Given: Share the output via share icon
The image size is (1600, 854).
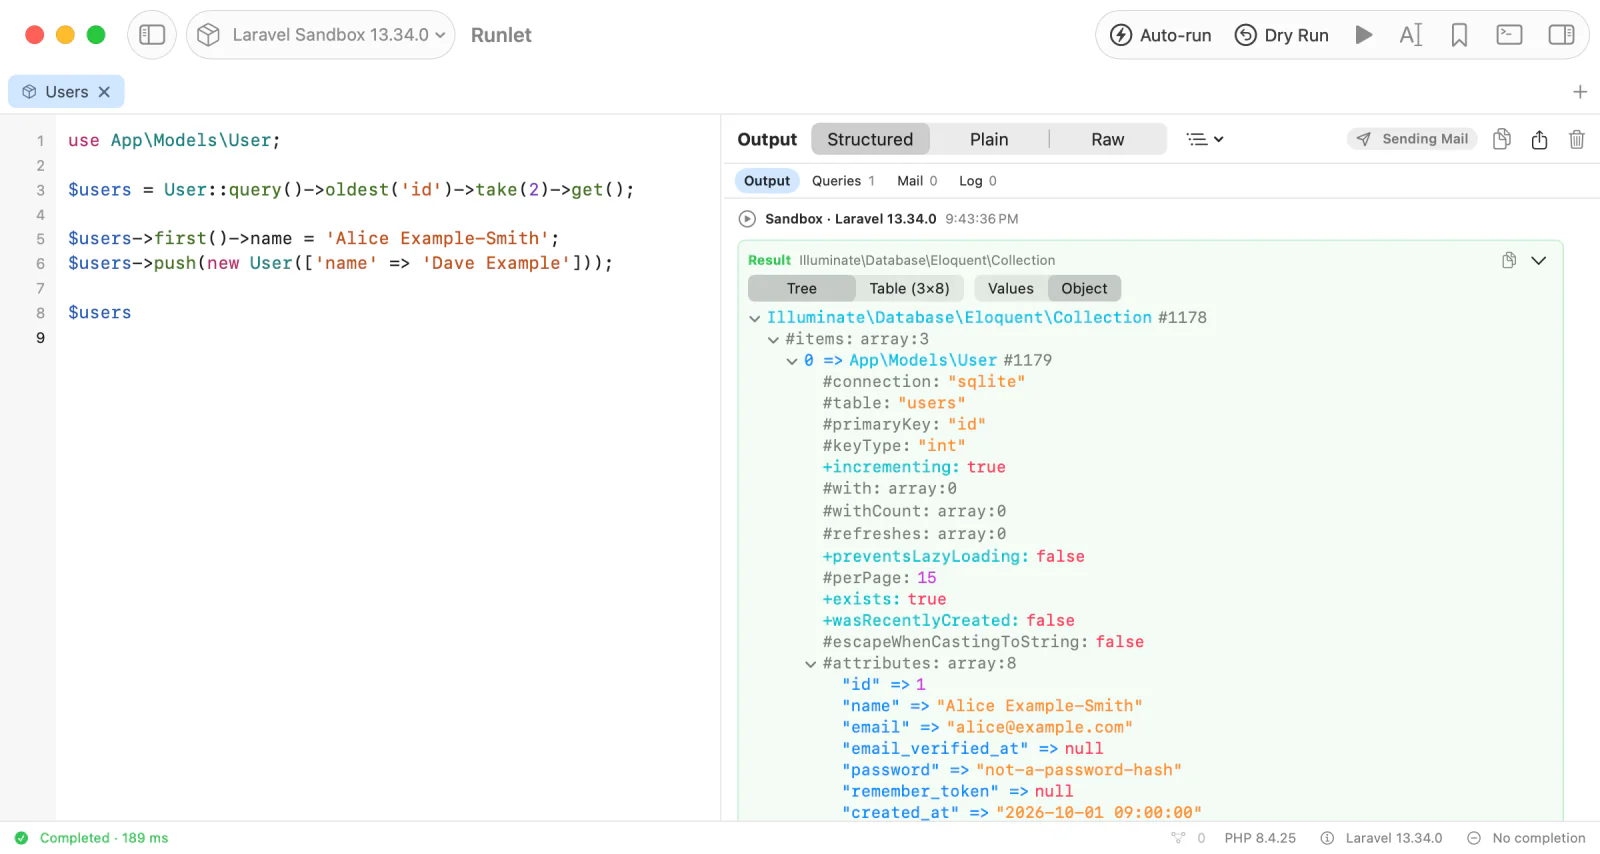Looking at the screenshot, I should (x=1540, y=139).
